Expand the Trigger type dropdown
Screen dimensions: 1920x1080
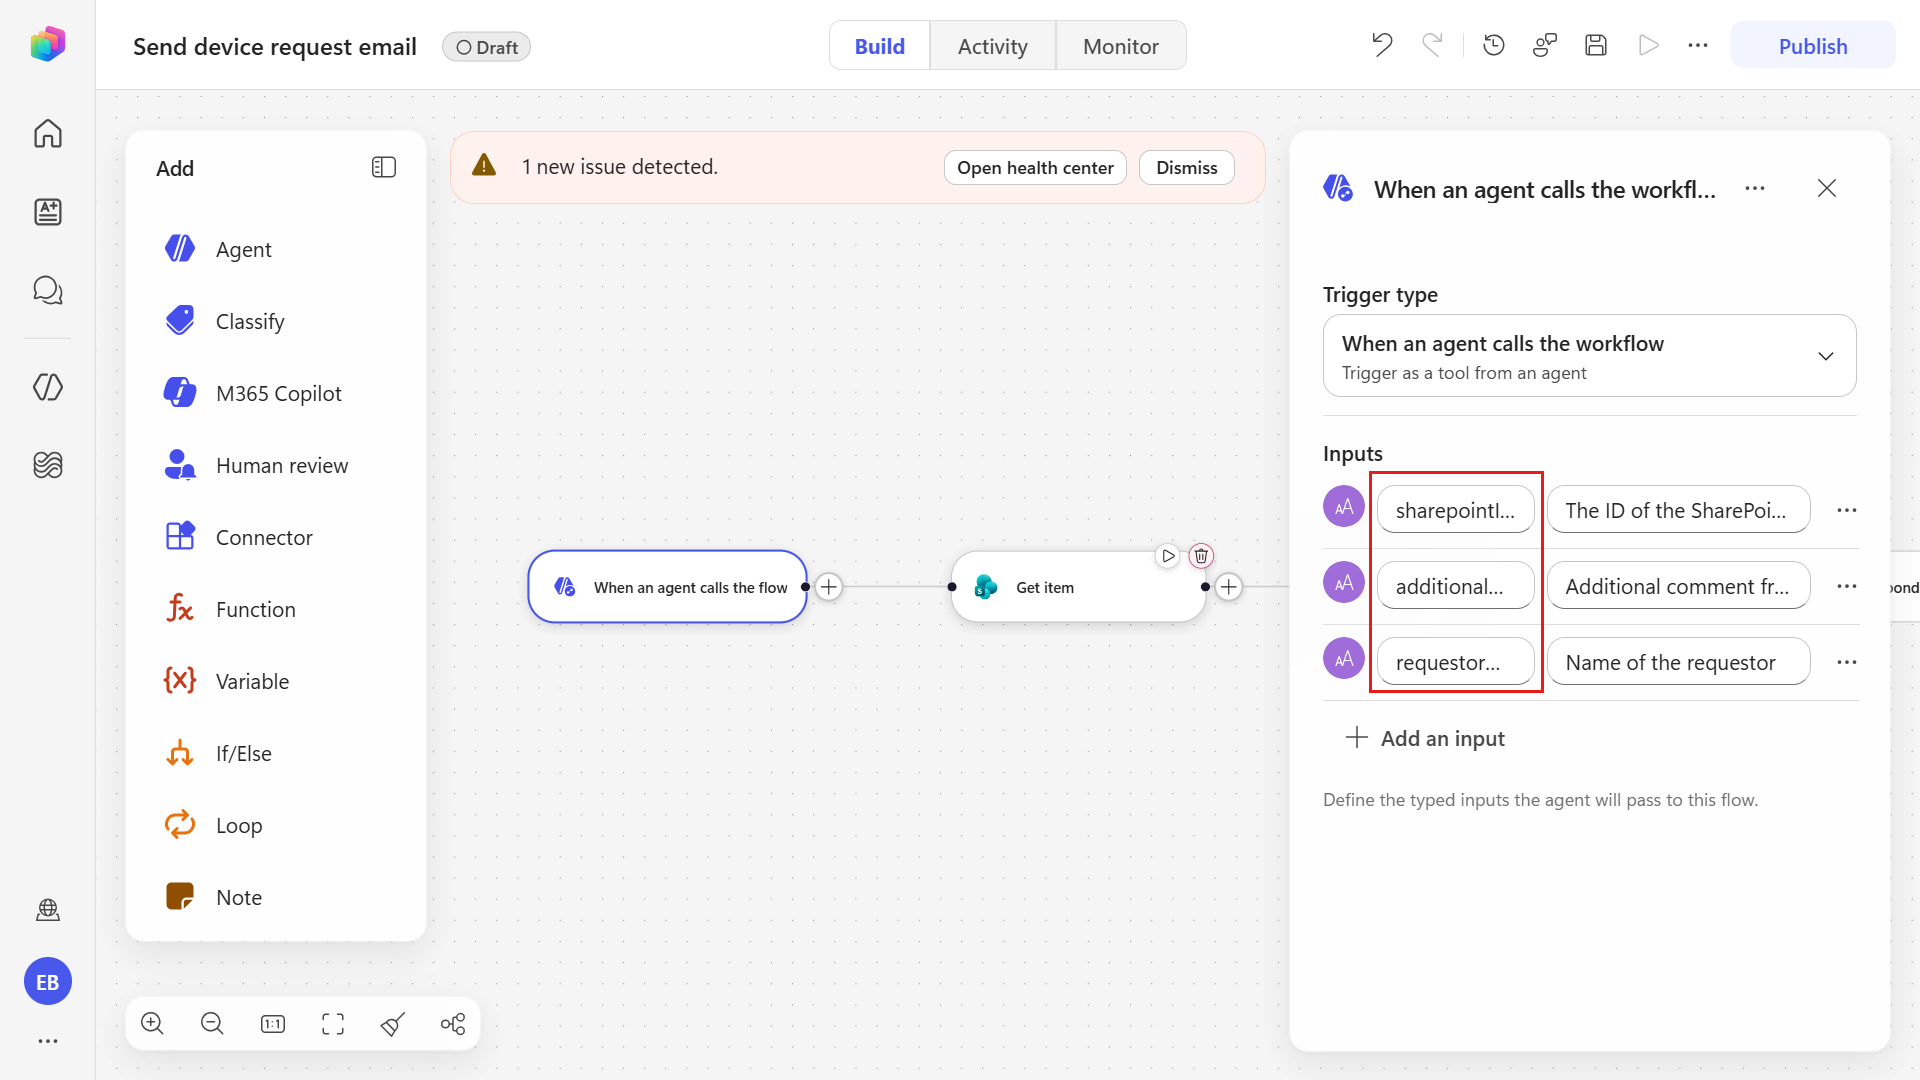(x=1590, y=356)
